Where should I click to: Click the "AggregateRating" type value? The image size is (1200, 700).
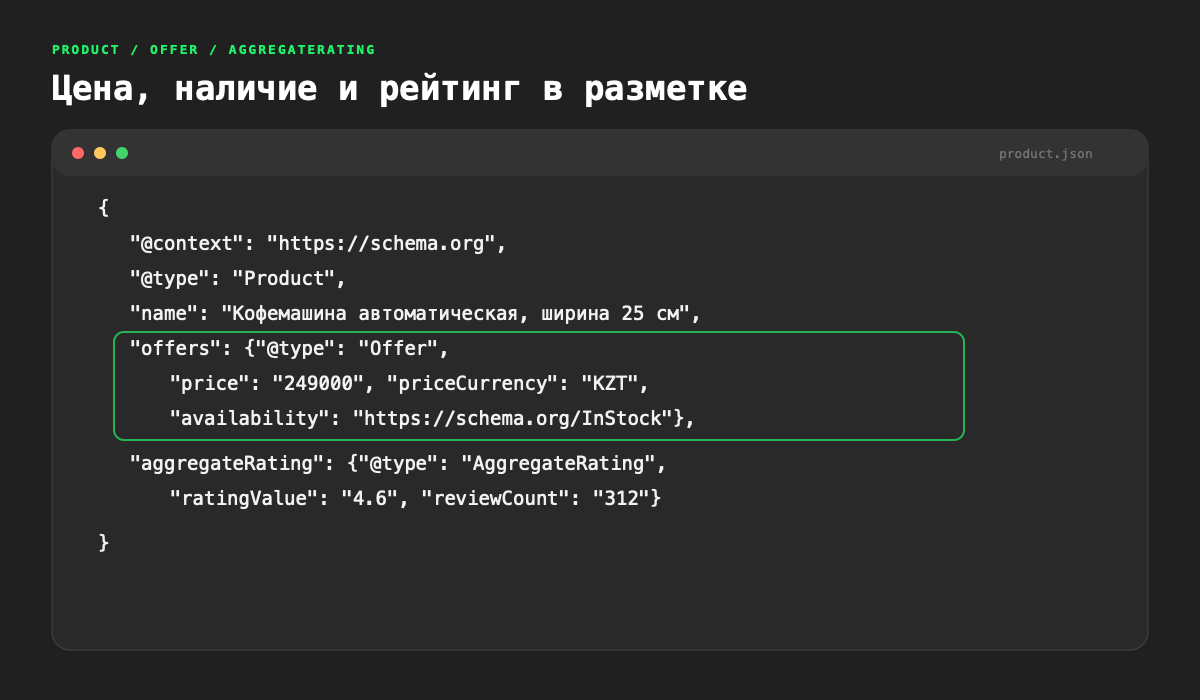[x=557, y=464]
